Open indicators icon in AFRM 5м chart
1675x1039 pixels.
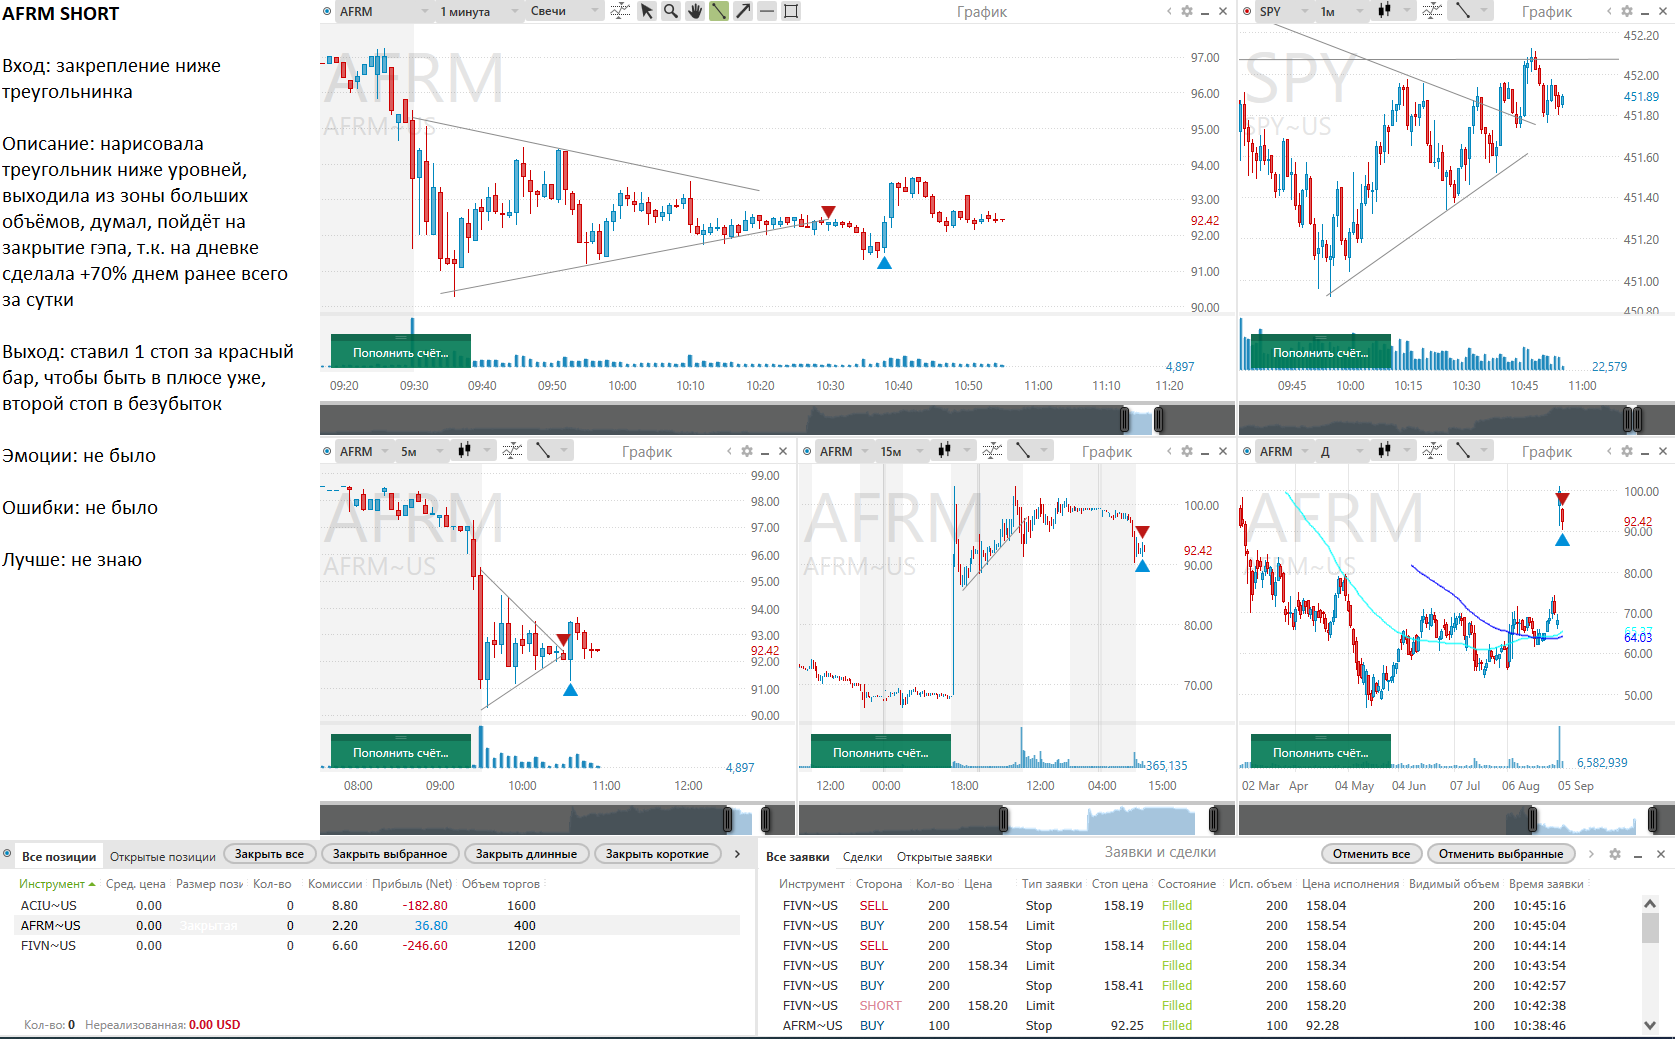click(512, 451)
